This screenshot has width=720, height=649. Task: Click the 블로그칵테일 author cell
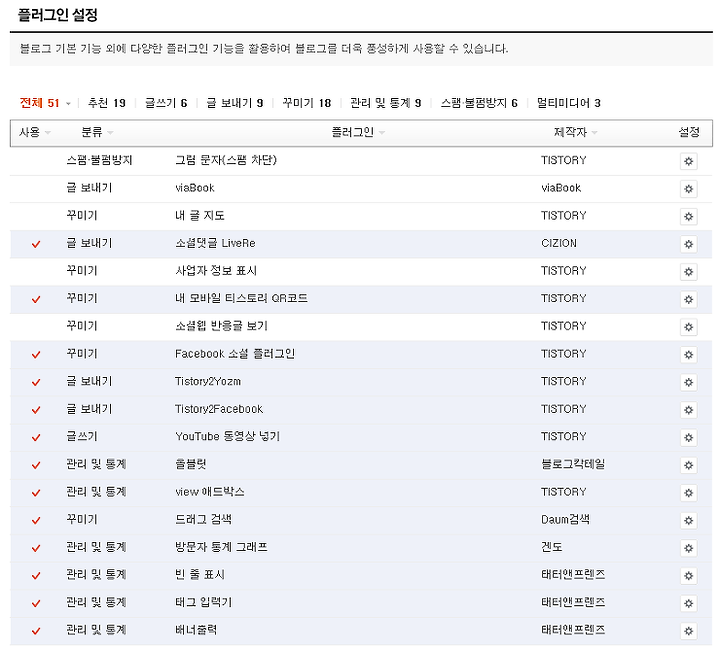(x=573, y=464)
